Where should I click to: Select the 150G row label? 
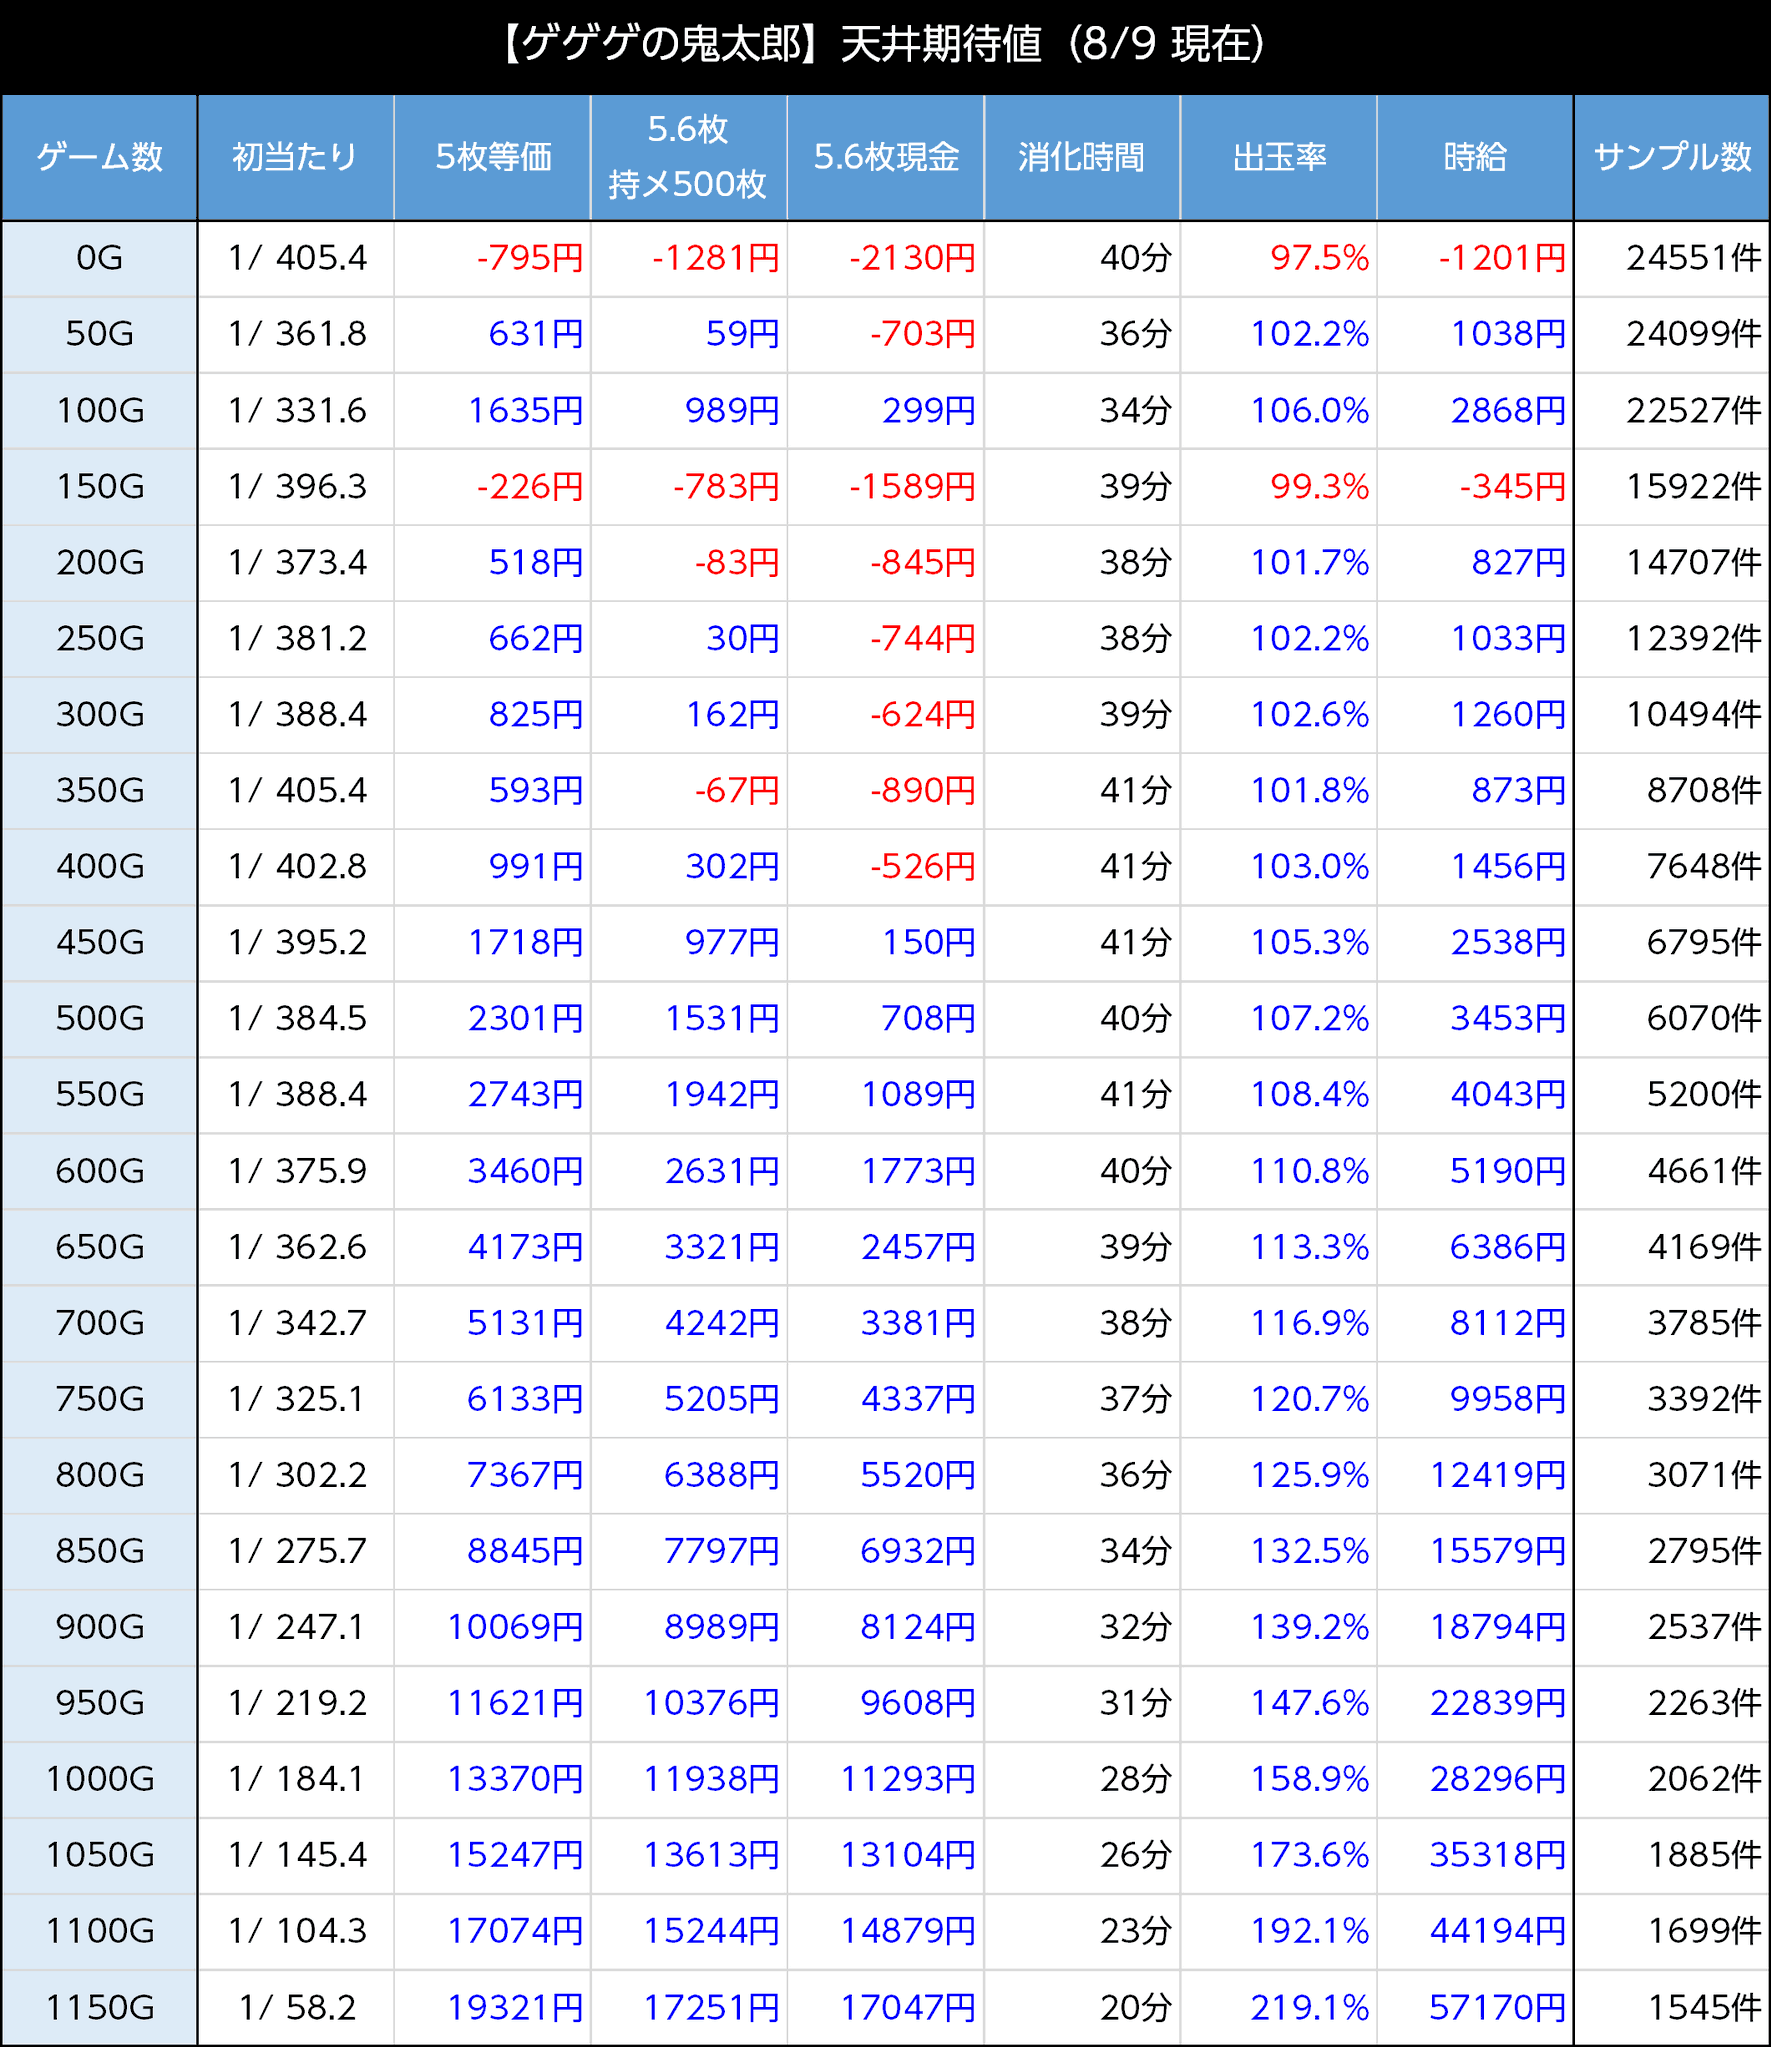coord(99,487)
